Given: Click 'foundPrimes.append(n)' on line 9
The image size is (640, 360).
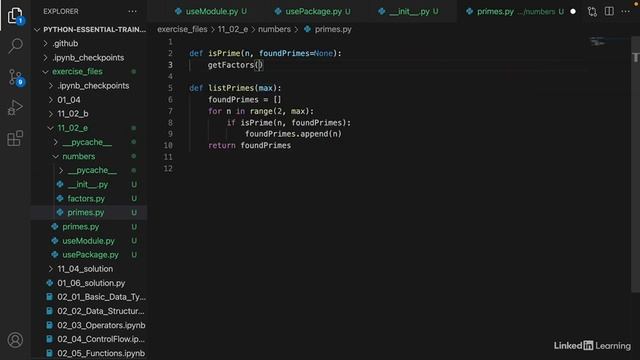Looking at the screenshot, I should pyautogui.click(x=293, y=134).
